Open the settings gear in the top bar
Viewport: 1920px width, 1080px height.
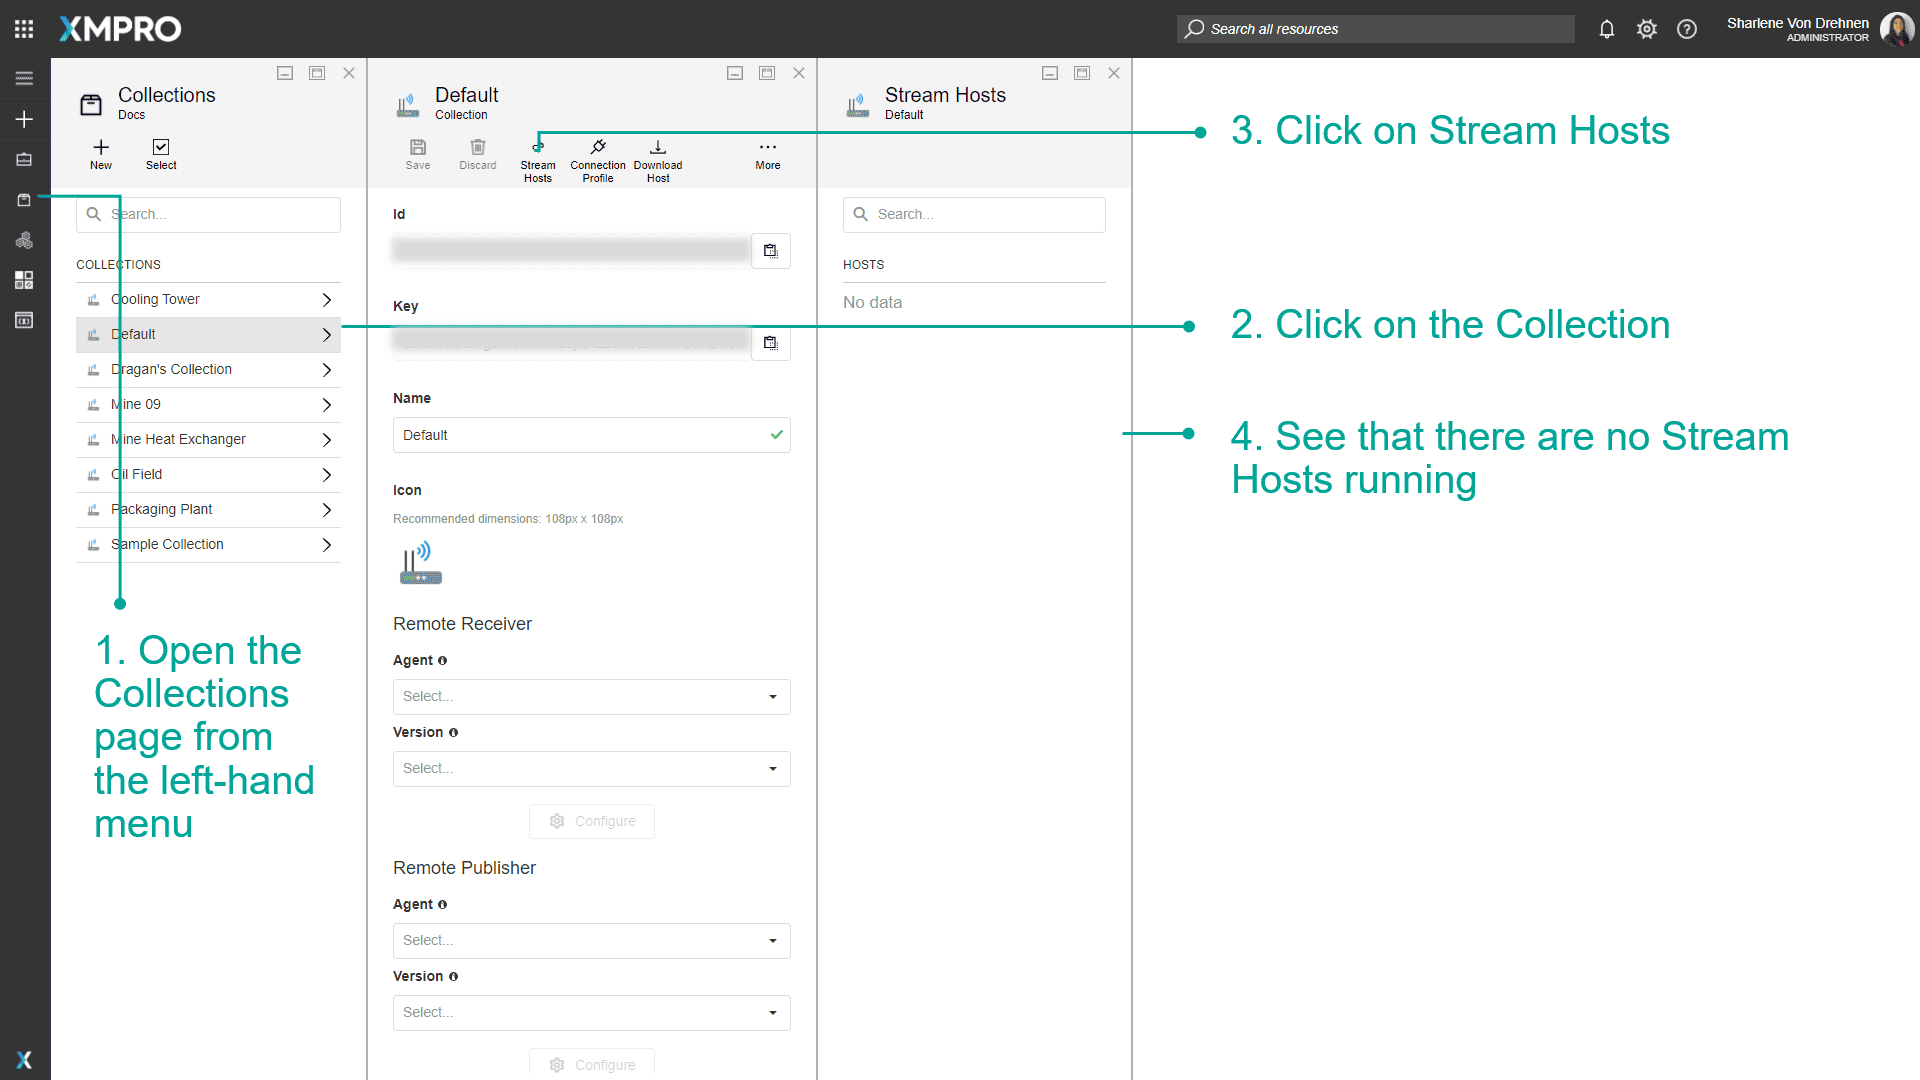pyautogui.click(x=1647, y=29)
